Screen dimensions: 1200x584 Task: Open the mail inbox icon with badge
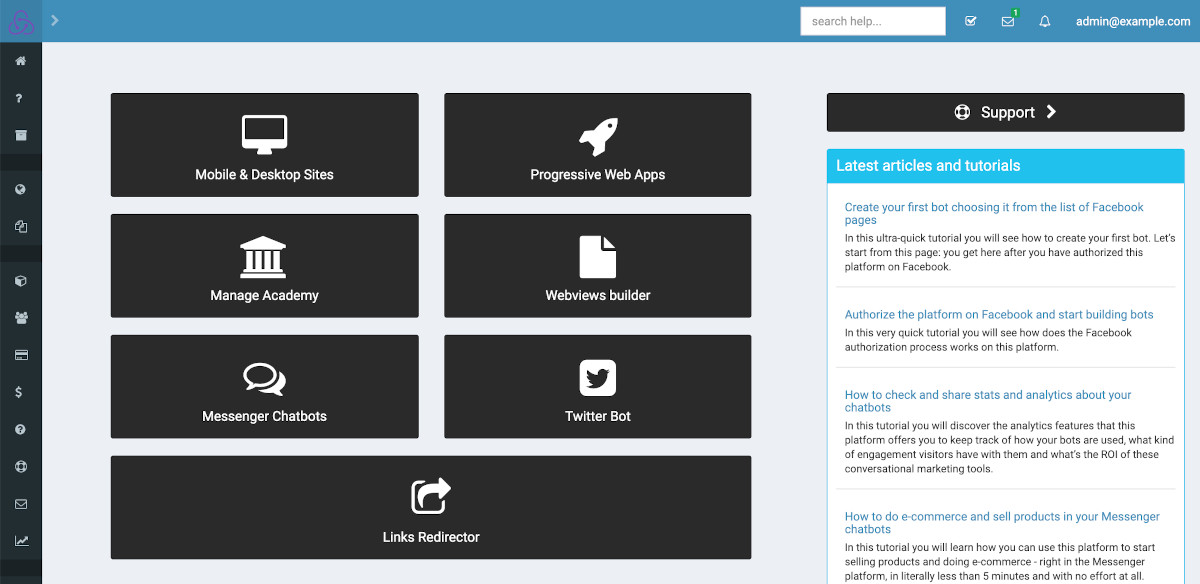pyautogui.click(x=1008, y=21)
